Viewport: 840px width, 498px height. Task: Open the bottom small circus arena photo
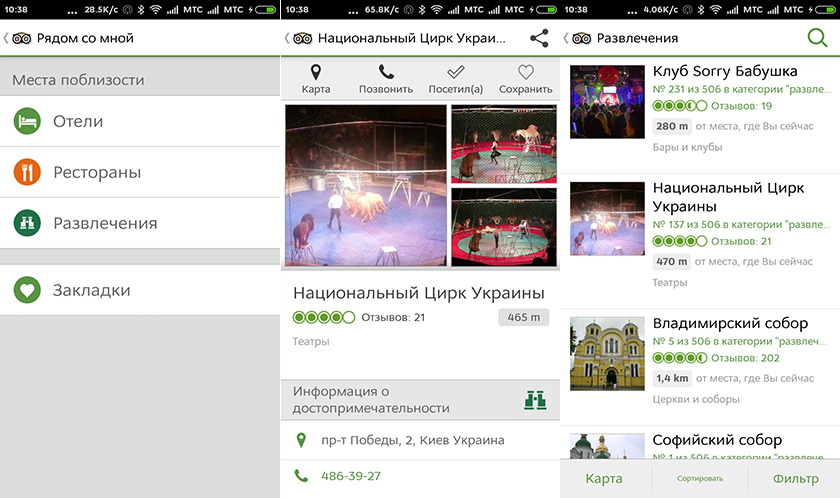[504, 227]
